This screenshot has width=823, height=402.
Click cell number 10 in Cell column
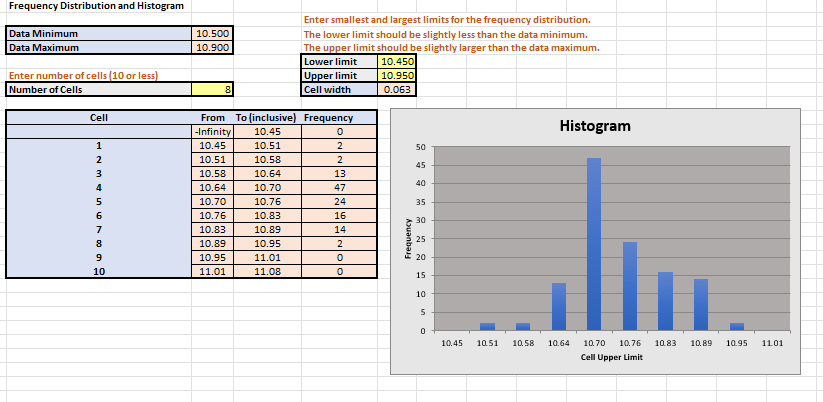coord(99,271)
